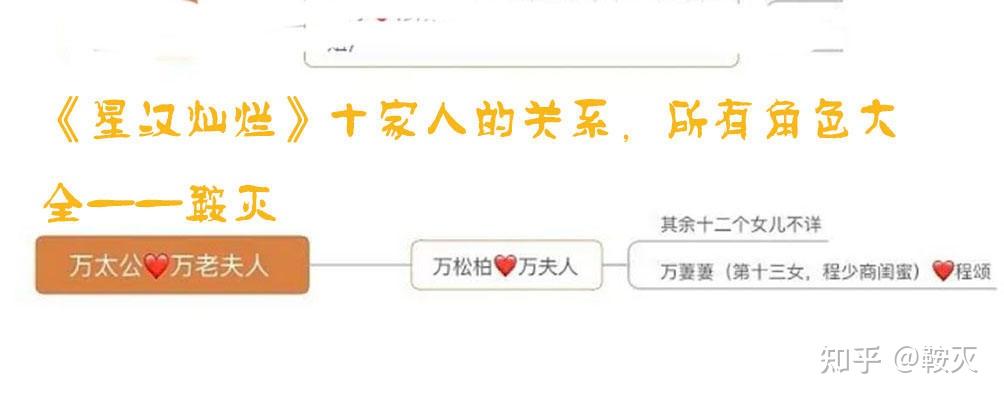Click the partially visible box at top

521,33
